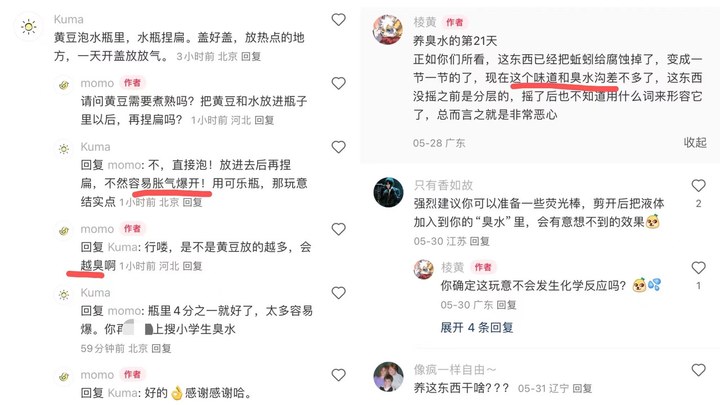Reply to Kuma's soybean bottle comment
The height and width of the screenshot is (405, 720).
pyautogui.click(x=251, y=56)
